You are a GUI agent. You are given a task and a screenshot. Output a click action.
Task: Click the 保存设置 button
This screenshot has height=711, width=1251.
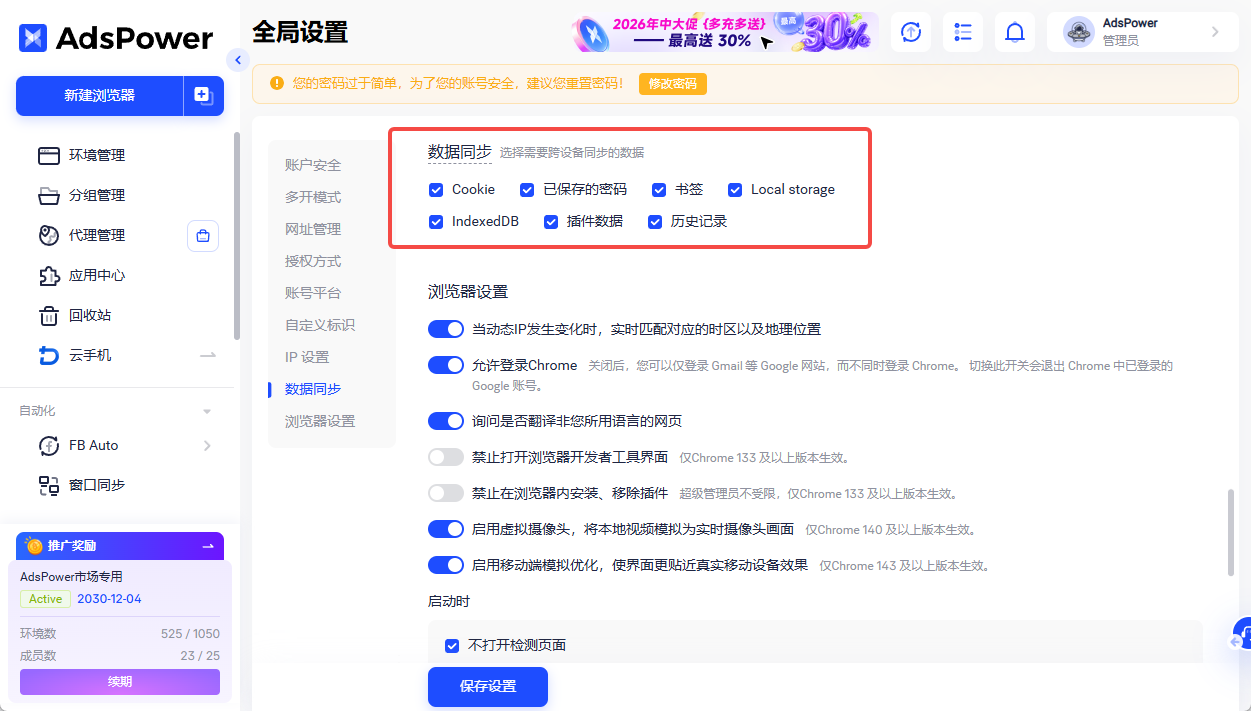pyautogui.click(x=488, y=687)
